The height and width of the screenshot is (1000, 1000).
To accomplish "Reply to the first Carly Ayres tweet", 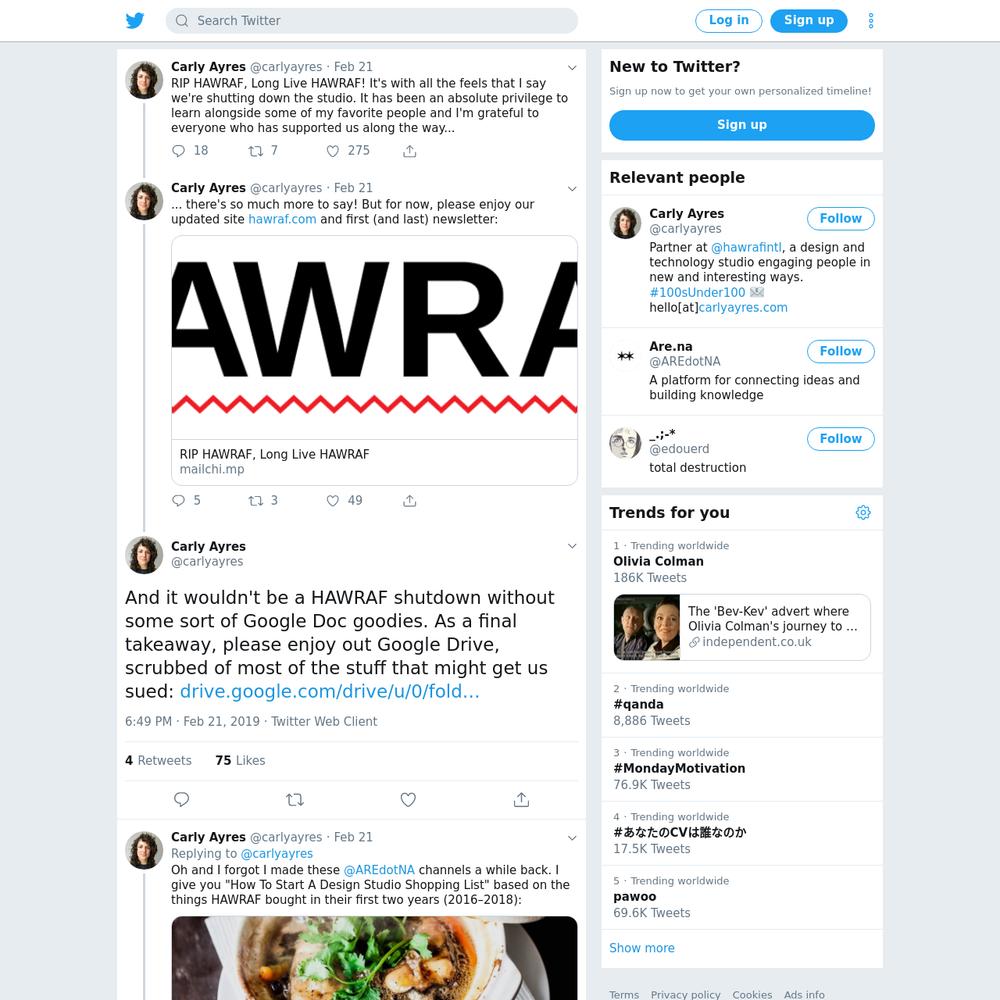I will coord(179,151).
